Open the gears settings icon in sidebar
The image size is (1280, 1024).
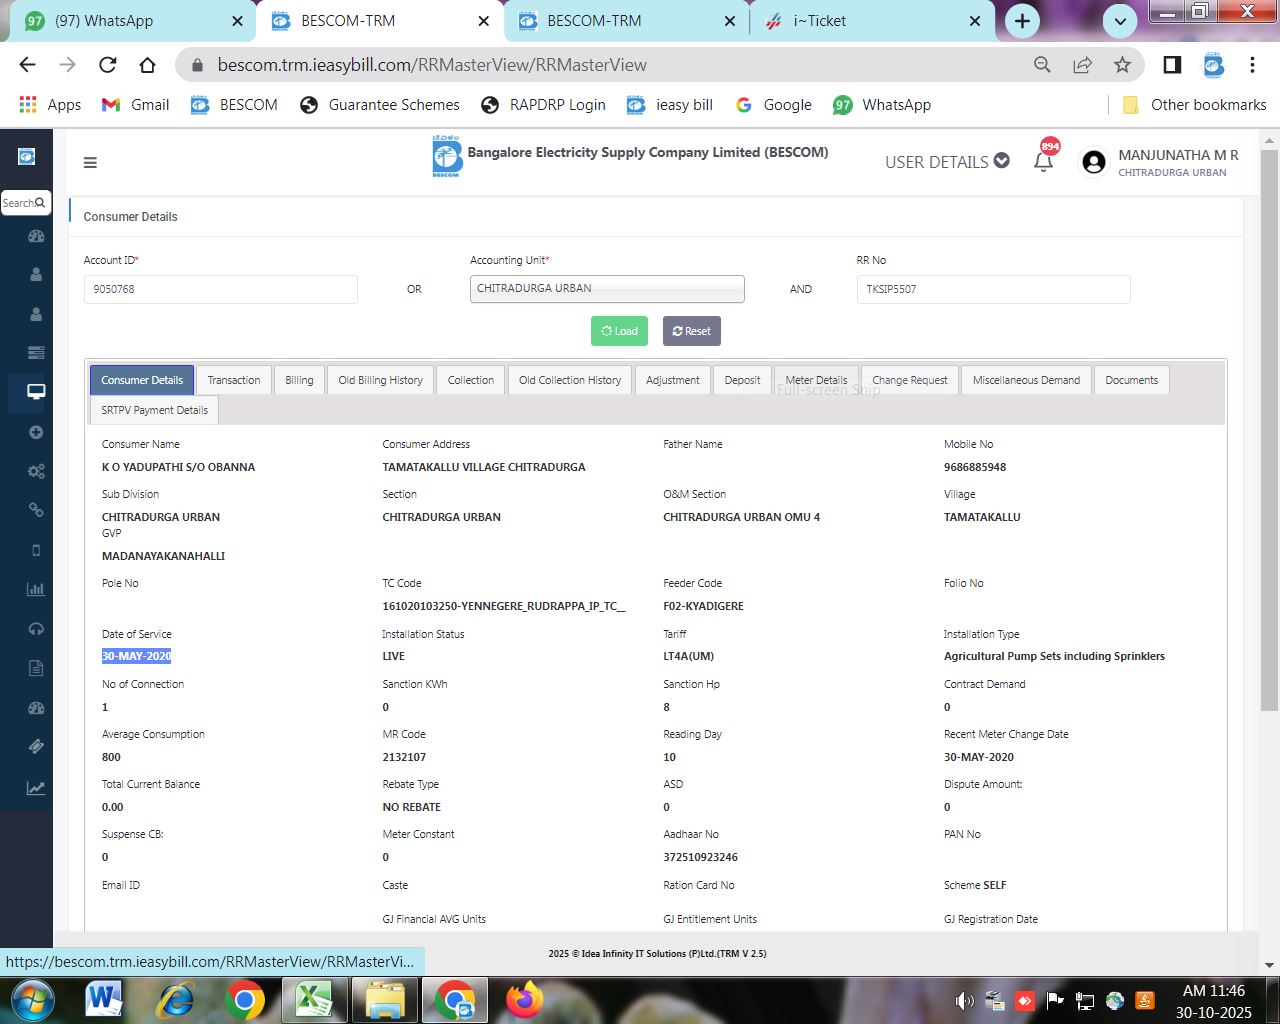[36, 471]
